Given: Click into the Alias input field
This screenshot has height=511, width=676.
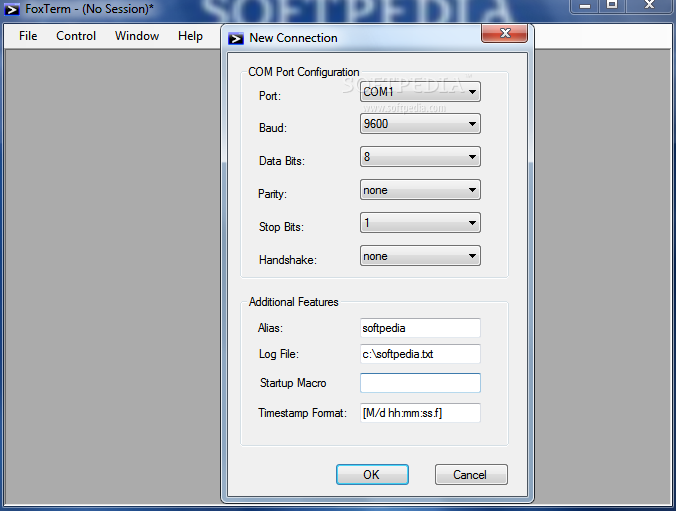Looking at the screenshot, I should [420, 328].
